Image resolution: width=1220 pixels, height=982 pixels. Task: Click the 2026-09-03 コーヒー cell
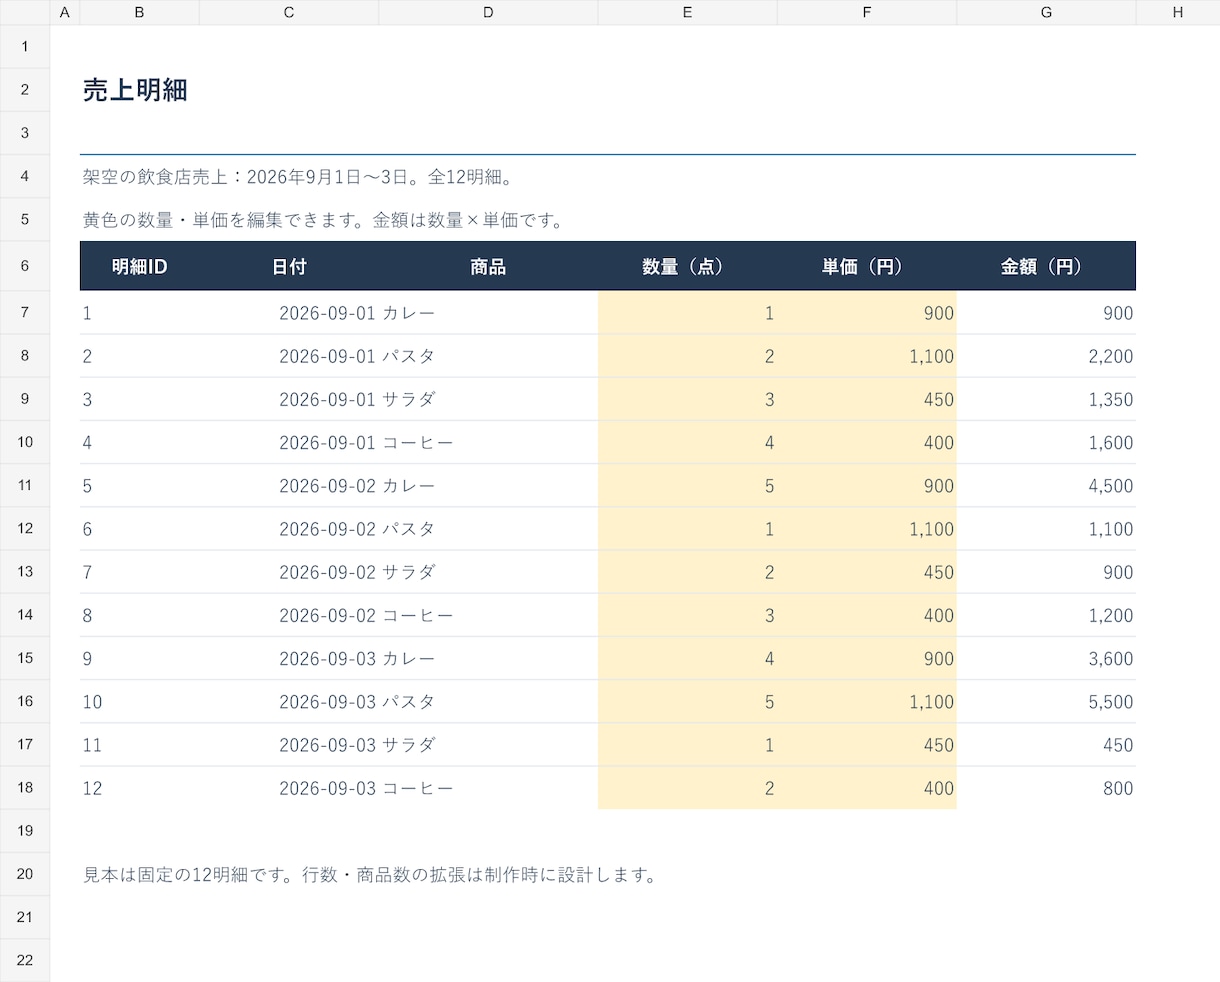click(366, 788)
